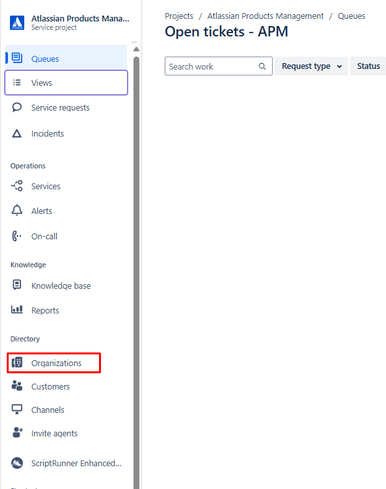Viewport: 386px width, 489px height.
Task: Click the Projects breadcrumb link
Action: tap(179, 16)
